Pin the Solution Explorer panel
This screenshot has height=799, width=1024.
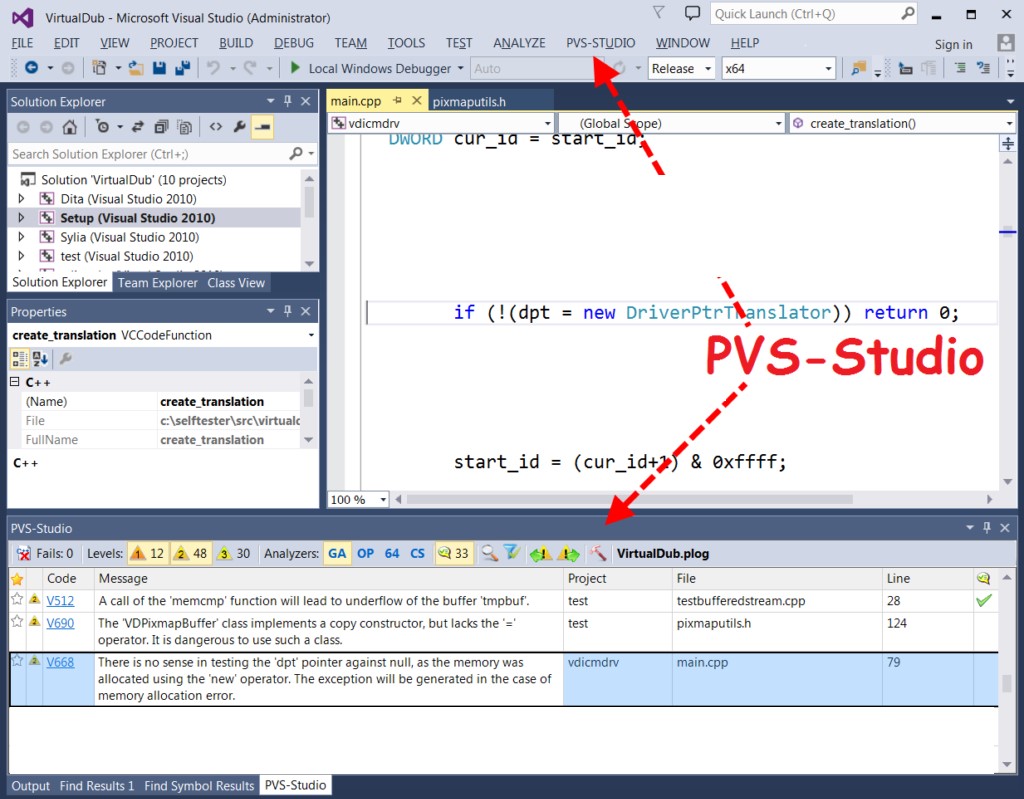coord(287,101)
